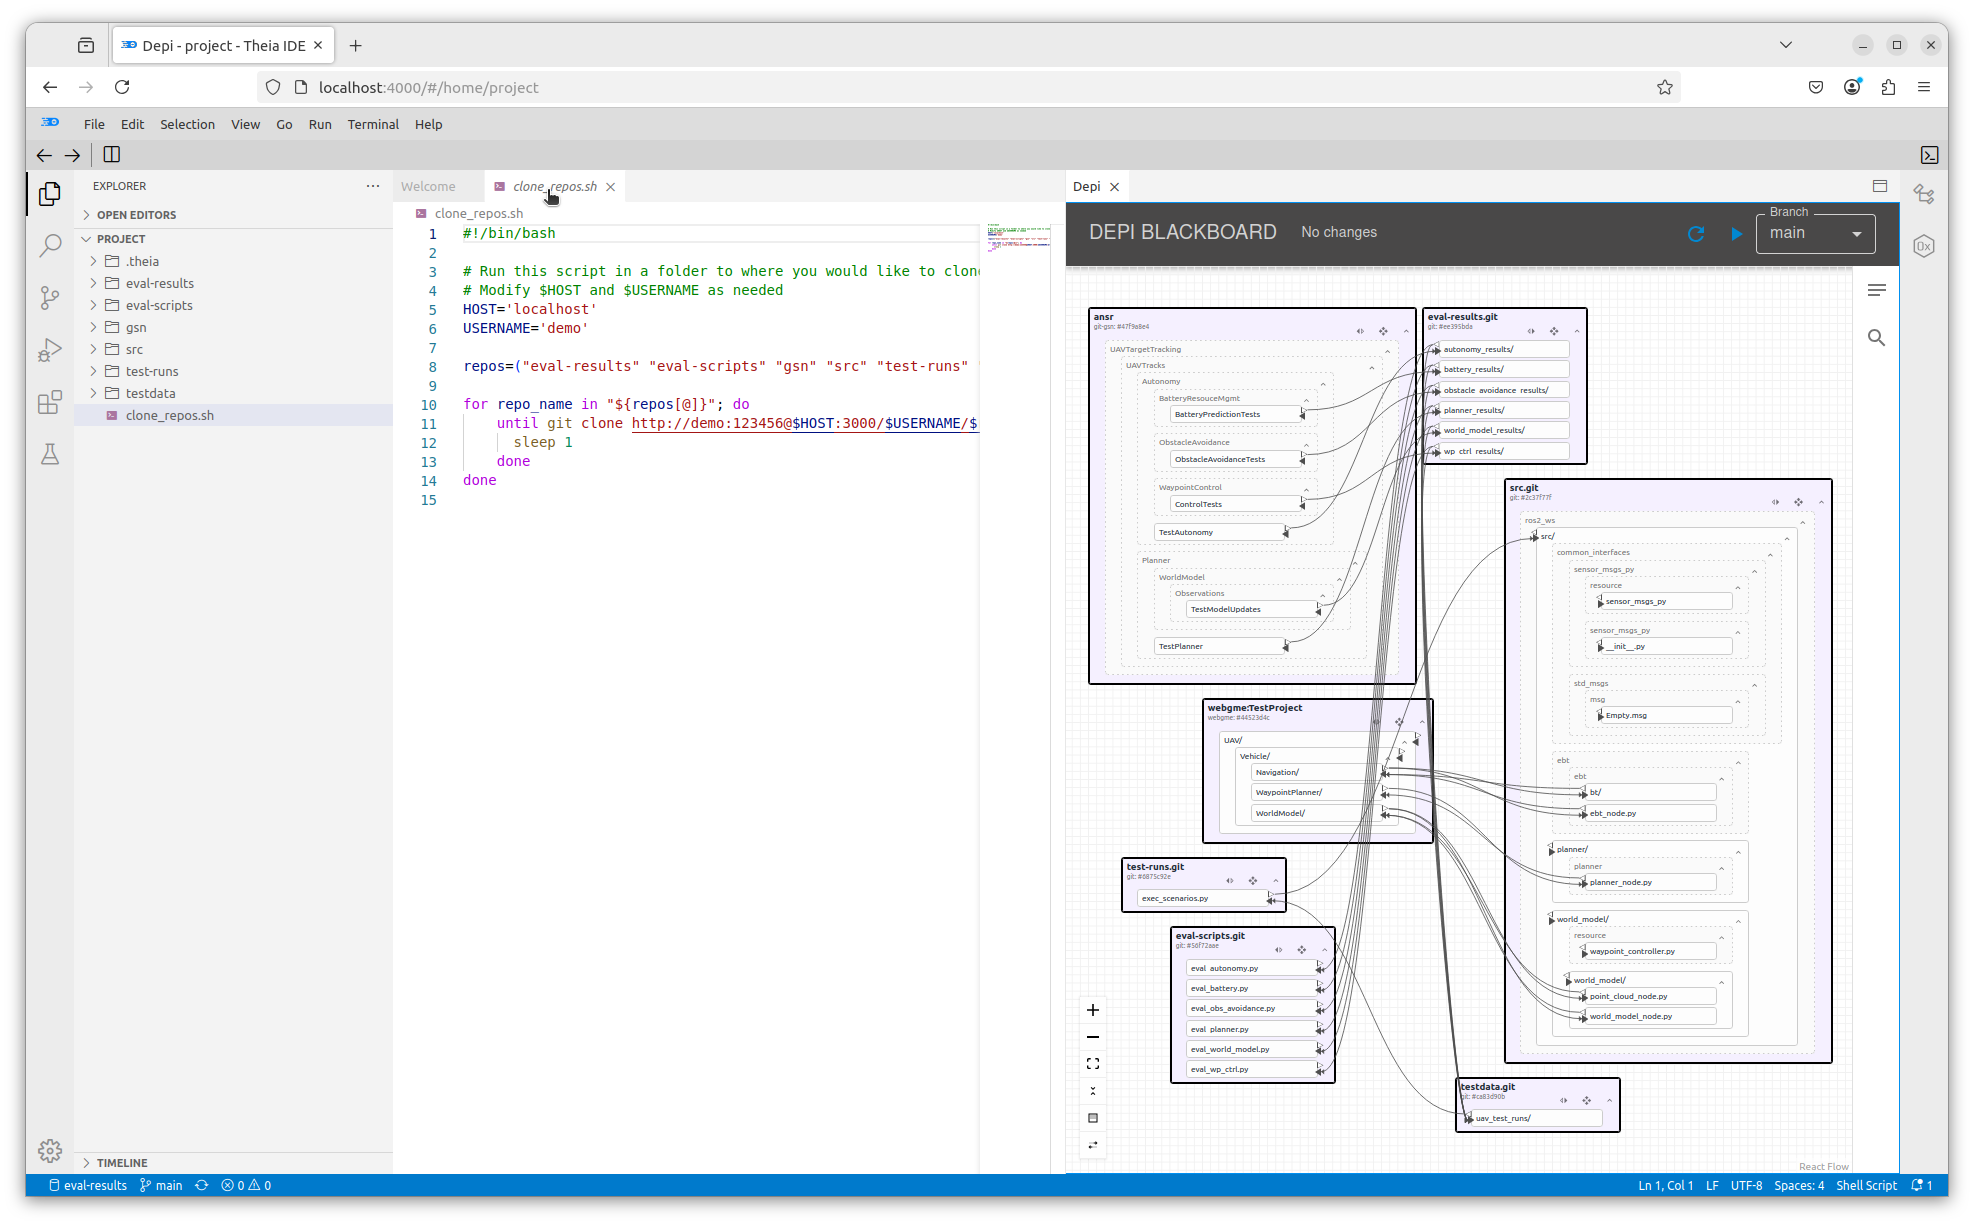Screen dimensions: 1974x1225
Task: Expand the TIMELINE section
Action: coord(122,1163)
